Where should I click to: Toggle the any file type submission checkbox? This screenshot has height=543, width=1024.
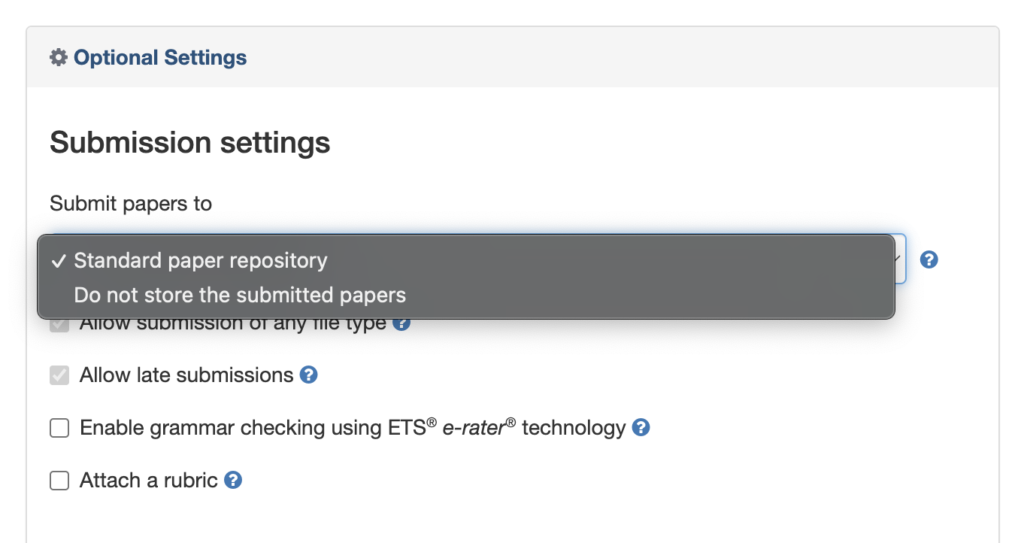point(59,325)
